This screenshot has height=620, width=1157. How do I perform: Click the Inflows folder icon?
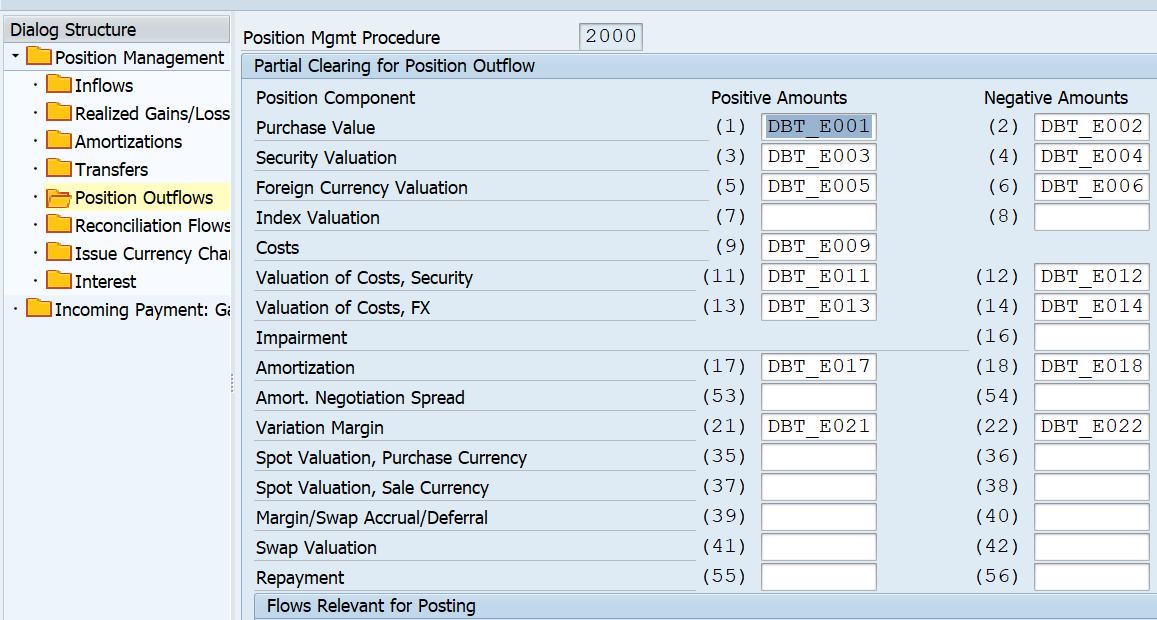(x=59, y=85)
